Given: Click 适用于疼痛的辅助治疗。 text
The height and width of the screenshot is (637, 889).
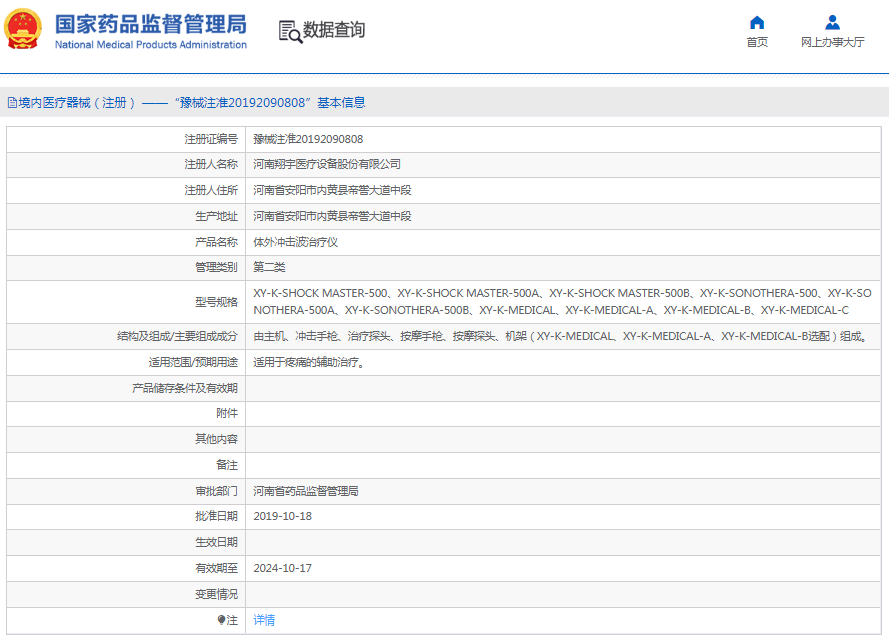Looking at the screenshot, I should tap(309, 362).
